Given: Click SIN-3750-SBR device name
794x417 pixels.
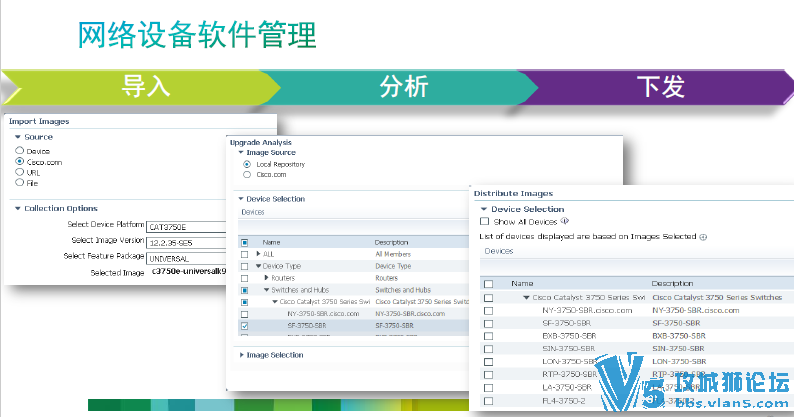Looking at the screenshot, I should point(569,349).
